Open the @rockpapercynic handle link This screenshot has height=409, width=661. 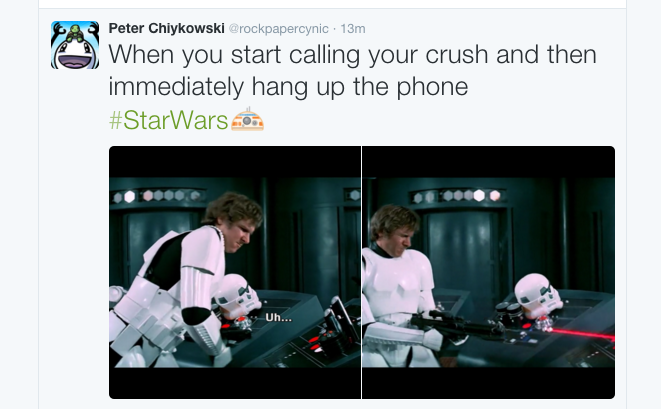[278, 29]
